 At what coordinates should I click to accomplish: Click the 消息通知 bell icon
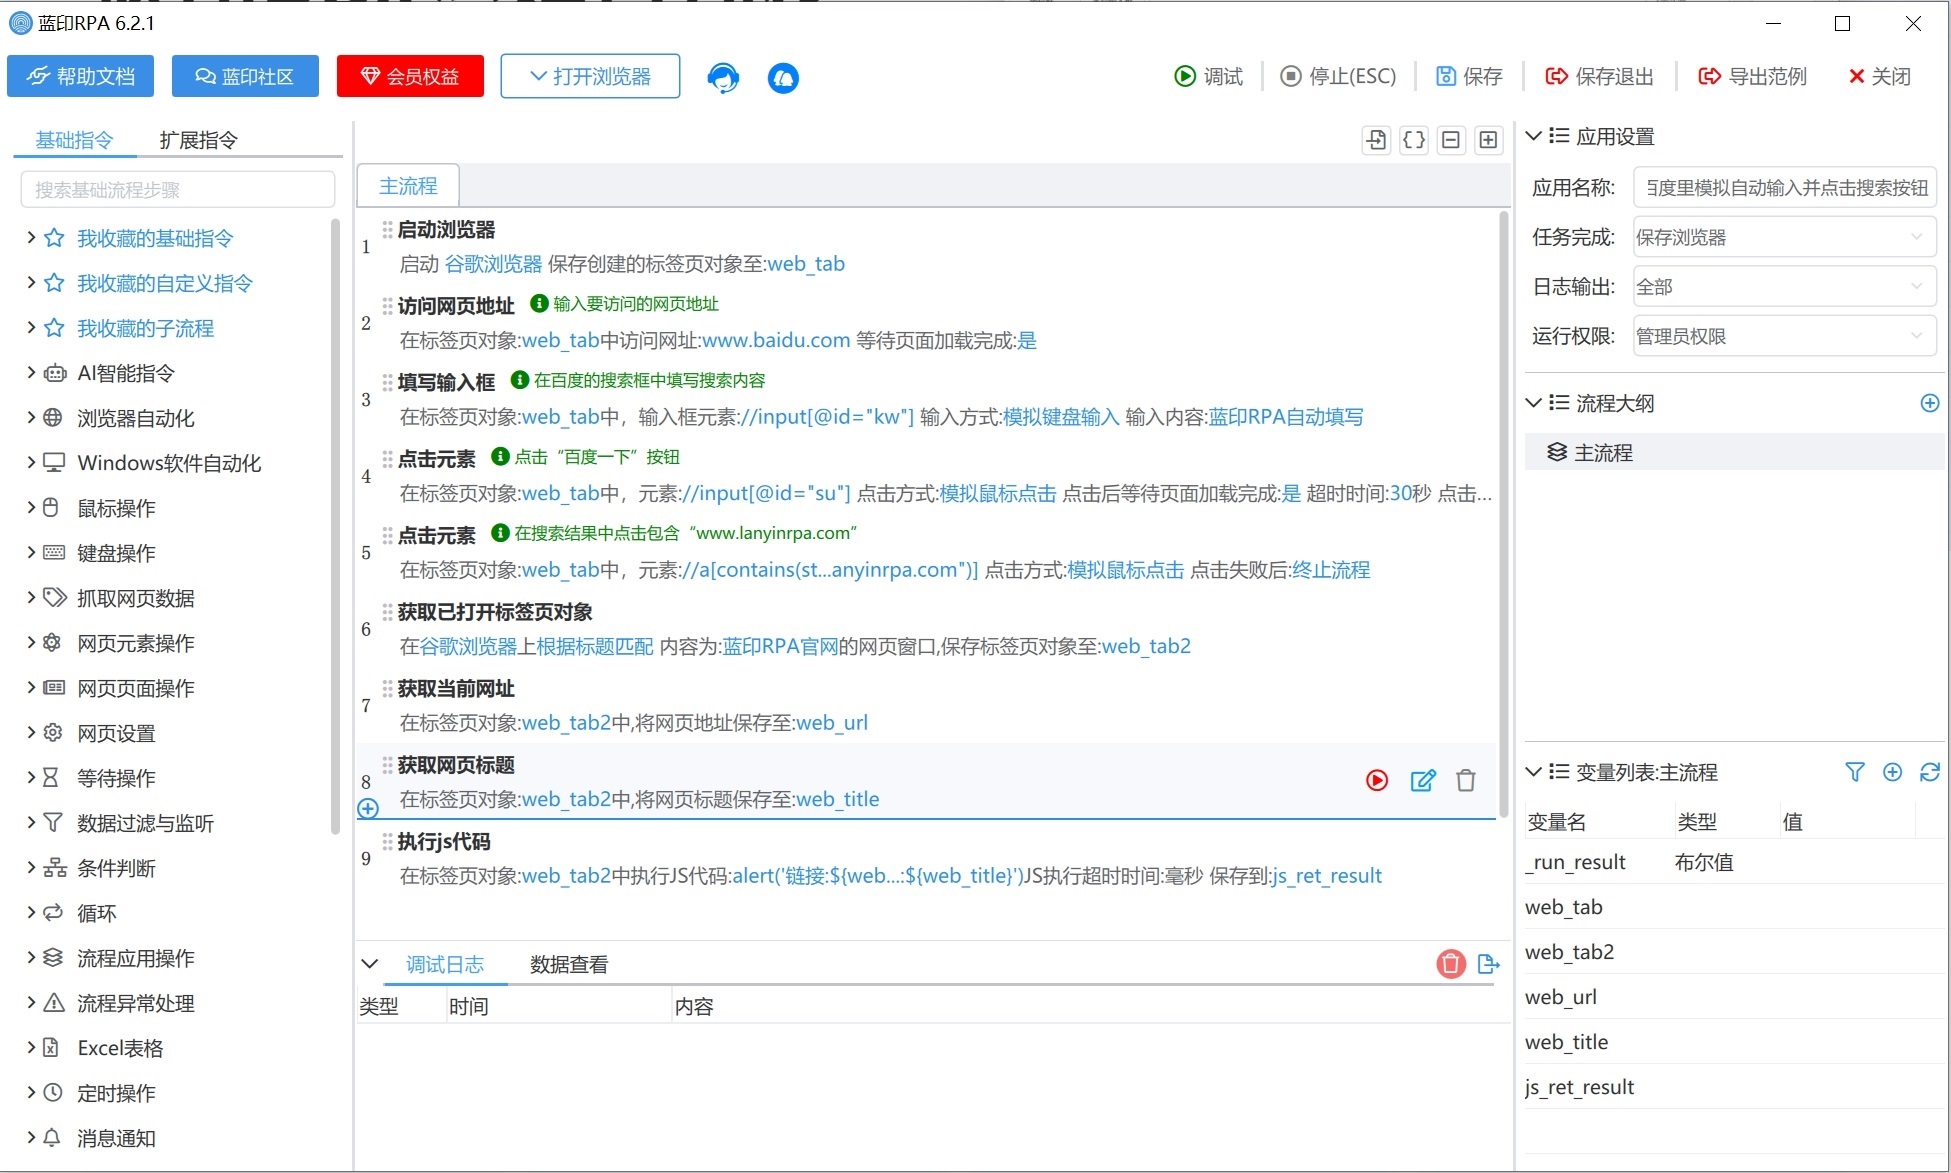pos(52,1138)
